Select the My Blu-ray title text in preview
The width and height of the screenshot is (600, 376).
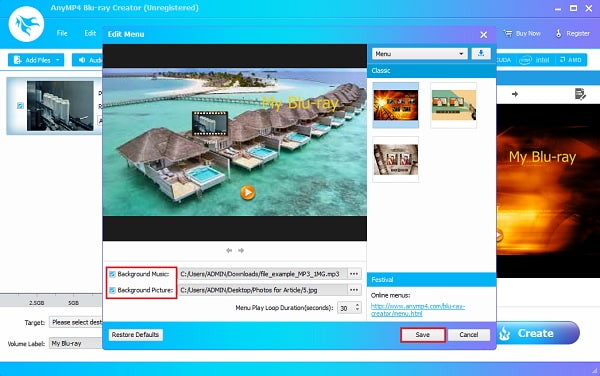300,103
